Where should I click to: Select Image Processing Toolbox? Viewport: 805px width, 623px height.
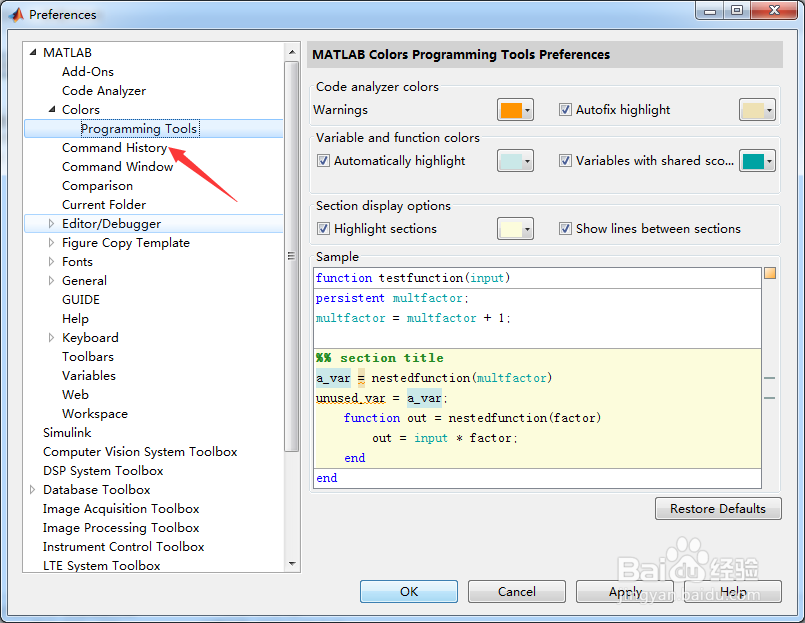[x=121, y=527]
